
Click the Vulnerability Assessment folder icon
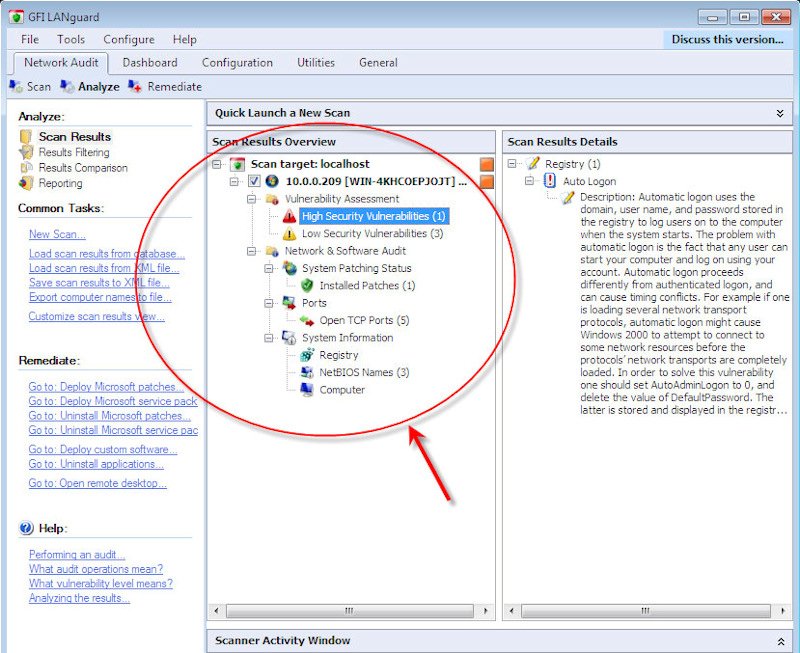coord(272,198)
